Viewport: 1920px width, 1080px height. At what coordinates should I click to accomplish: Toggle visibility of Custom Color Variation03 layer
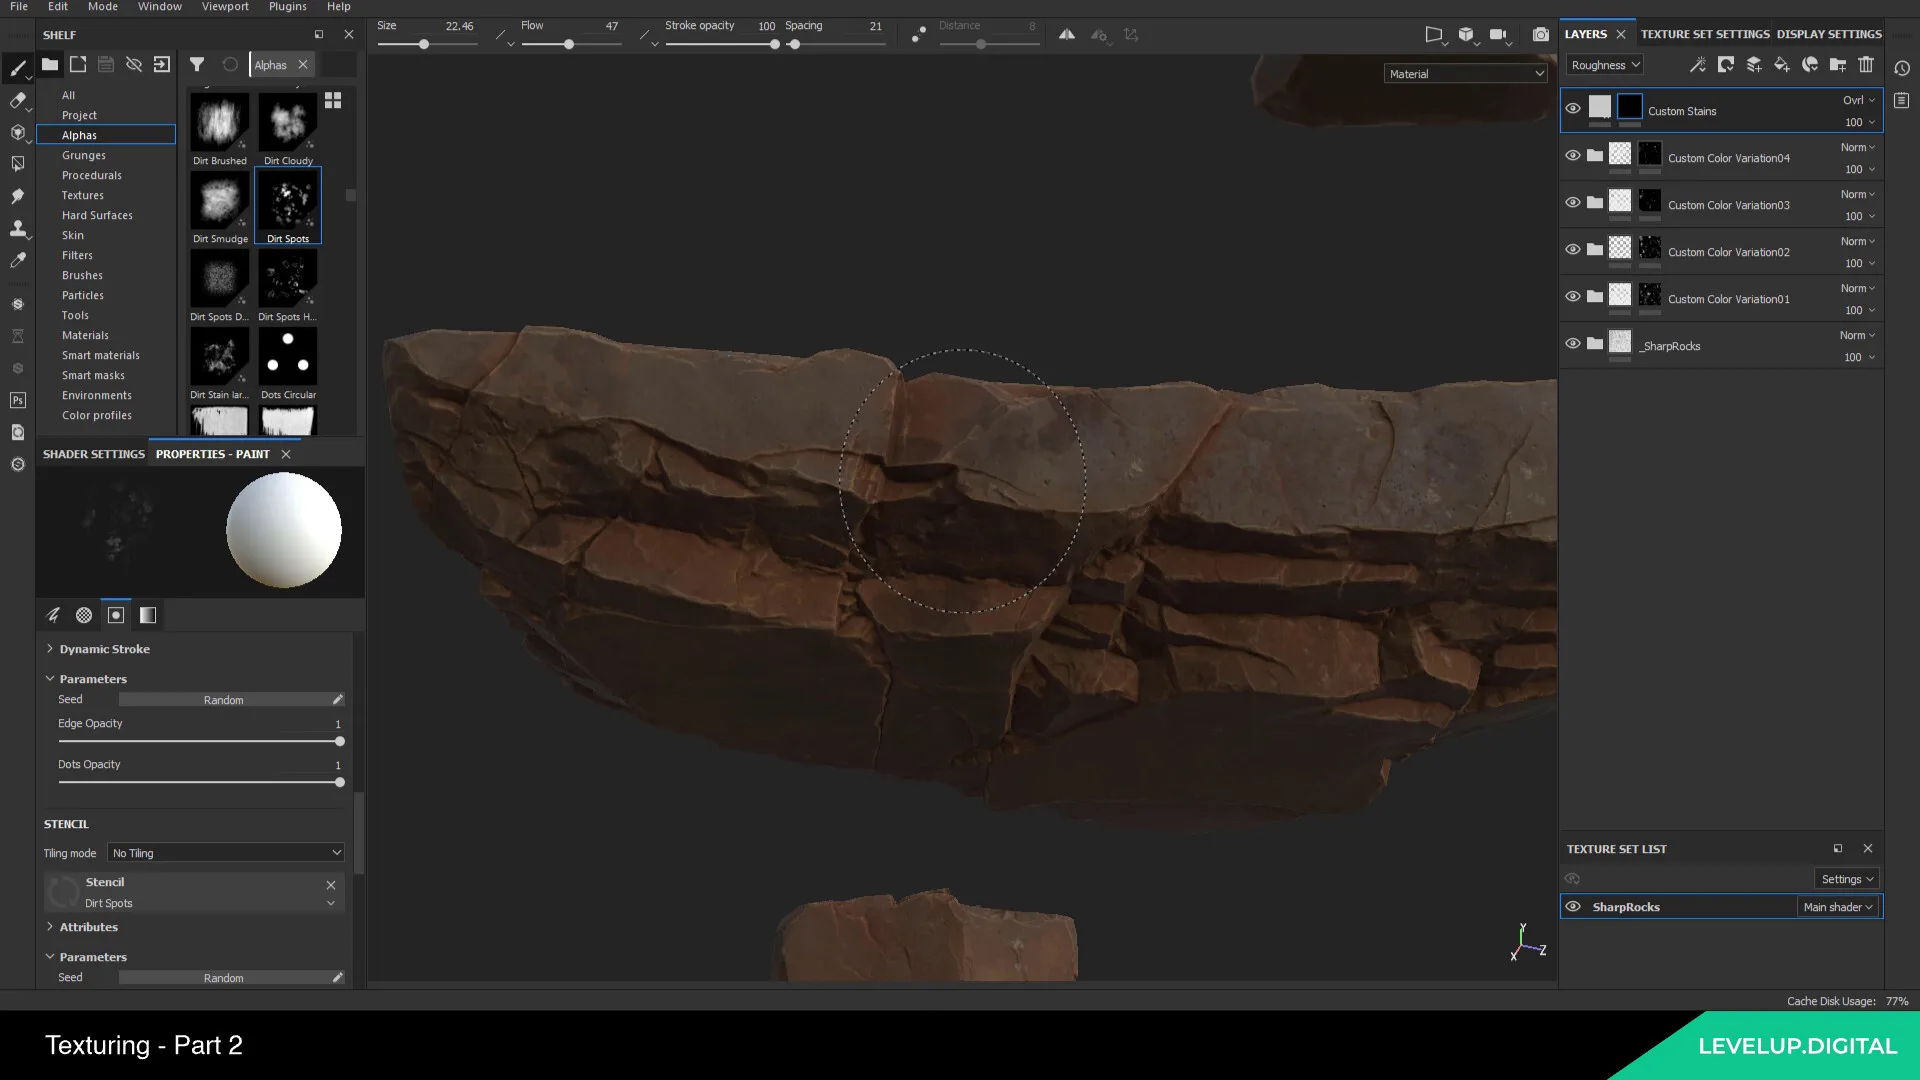click(1573, 203)
